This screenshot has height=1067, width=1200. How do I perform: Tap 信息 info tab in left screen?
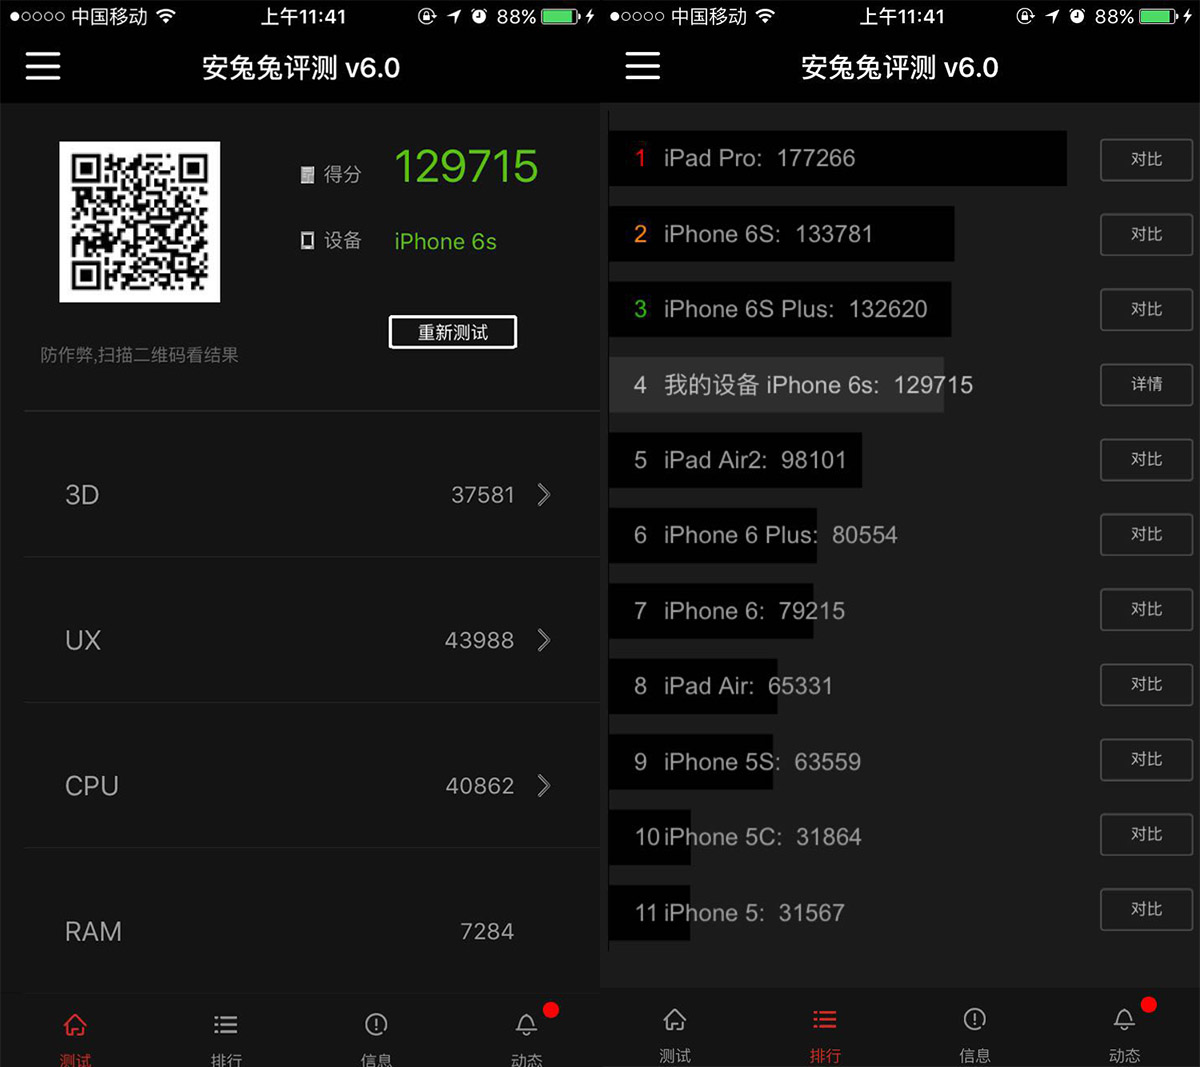376,1037
